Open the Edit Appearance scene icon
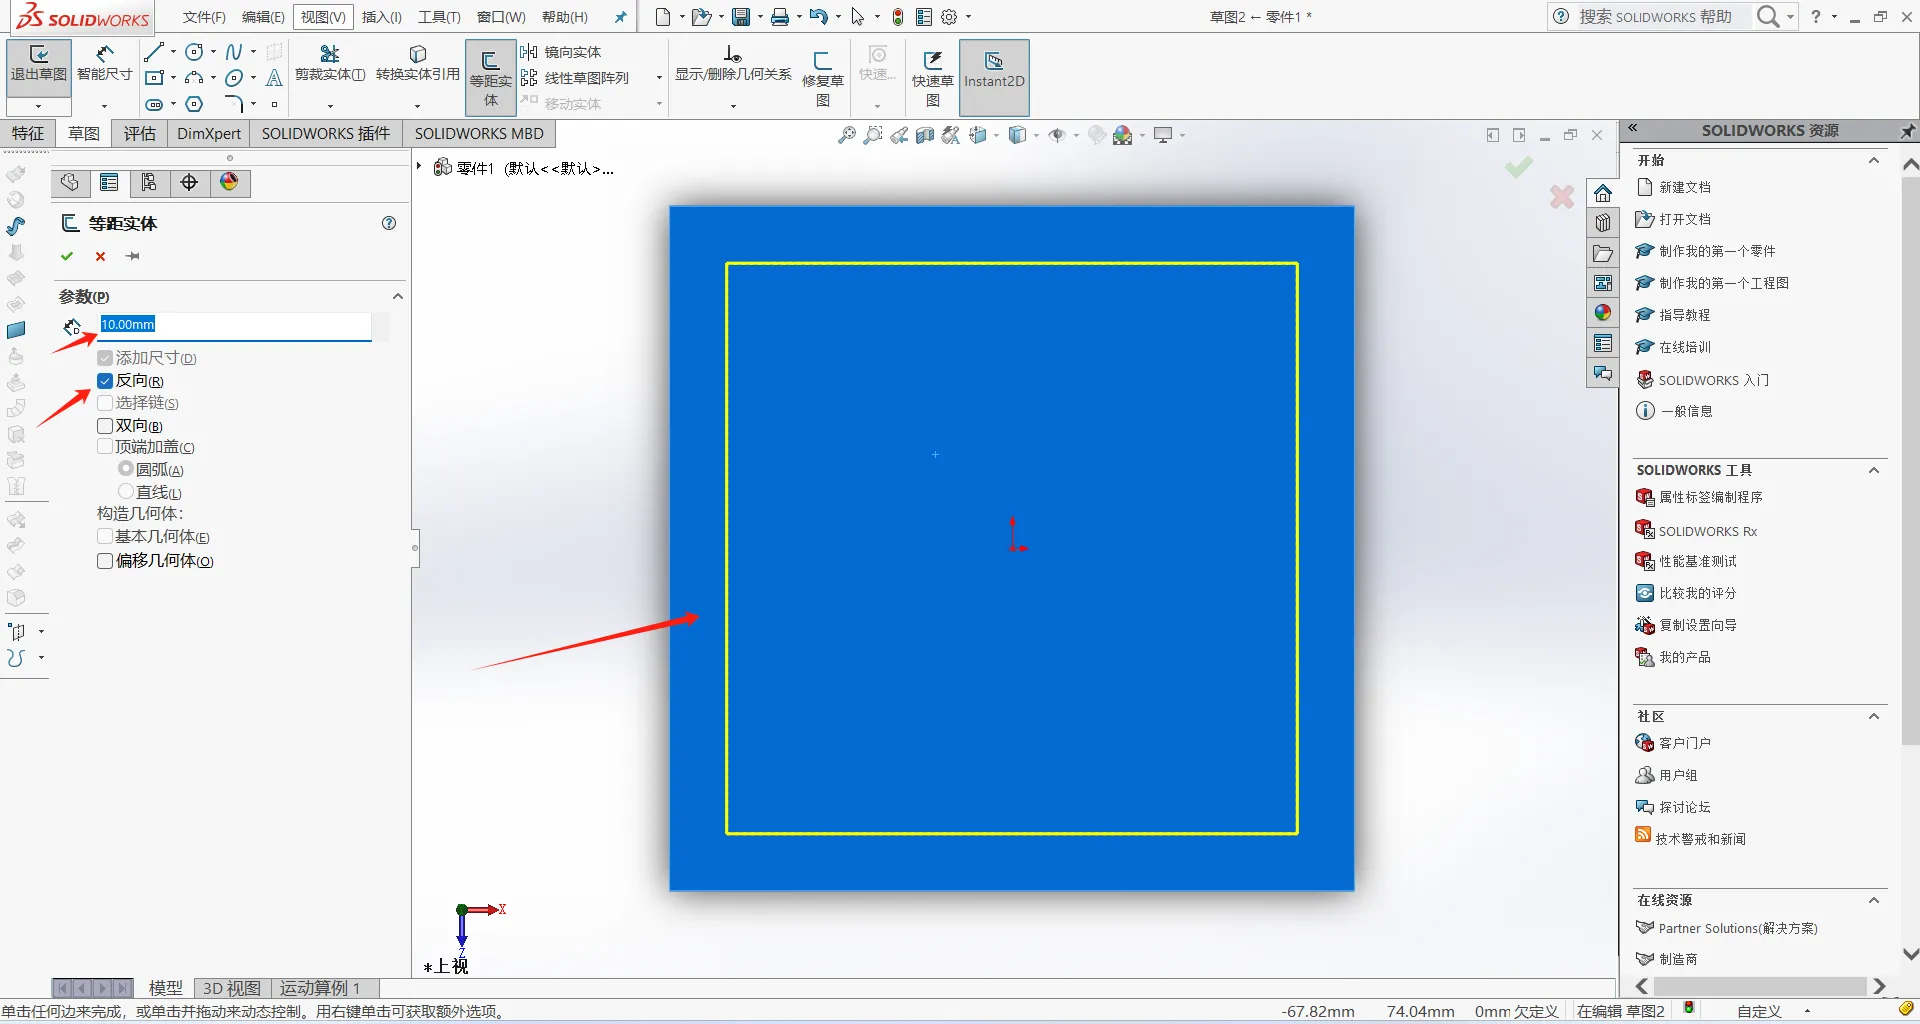This screenshot has height=1024, width=1920. point(1097,135)
